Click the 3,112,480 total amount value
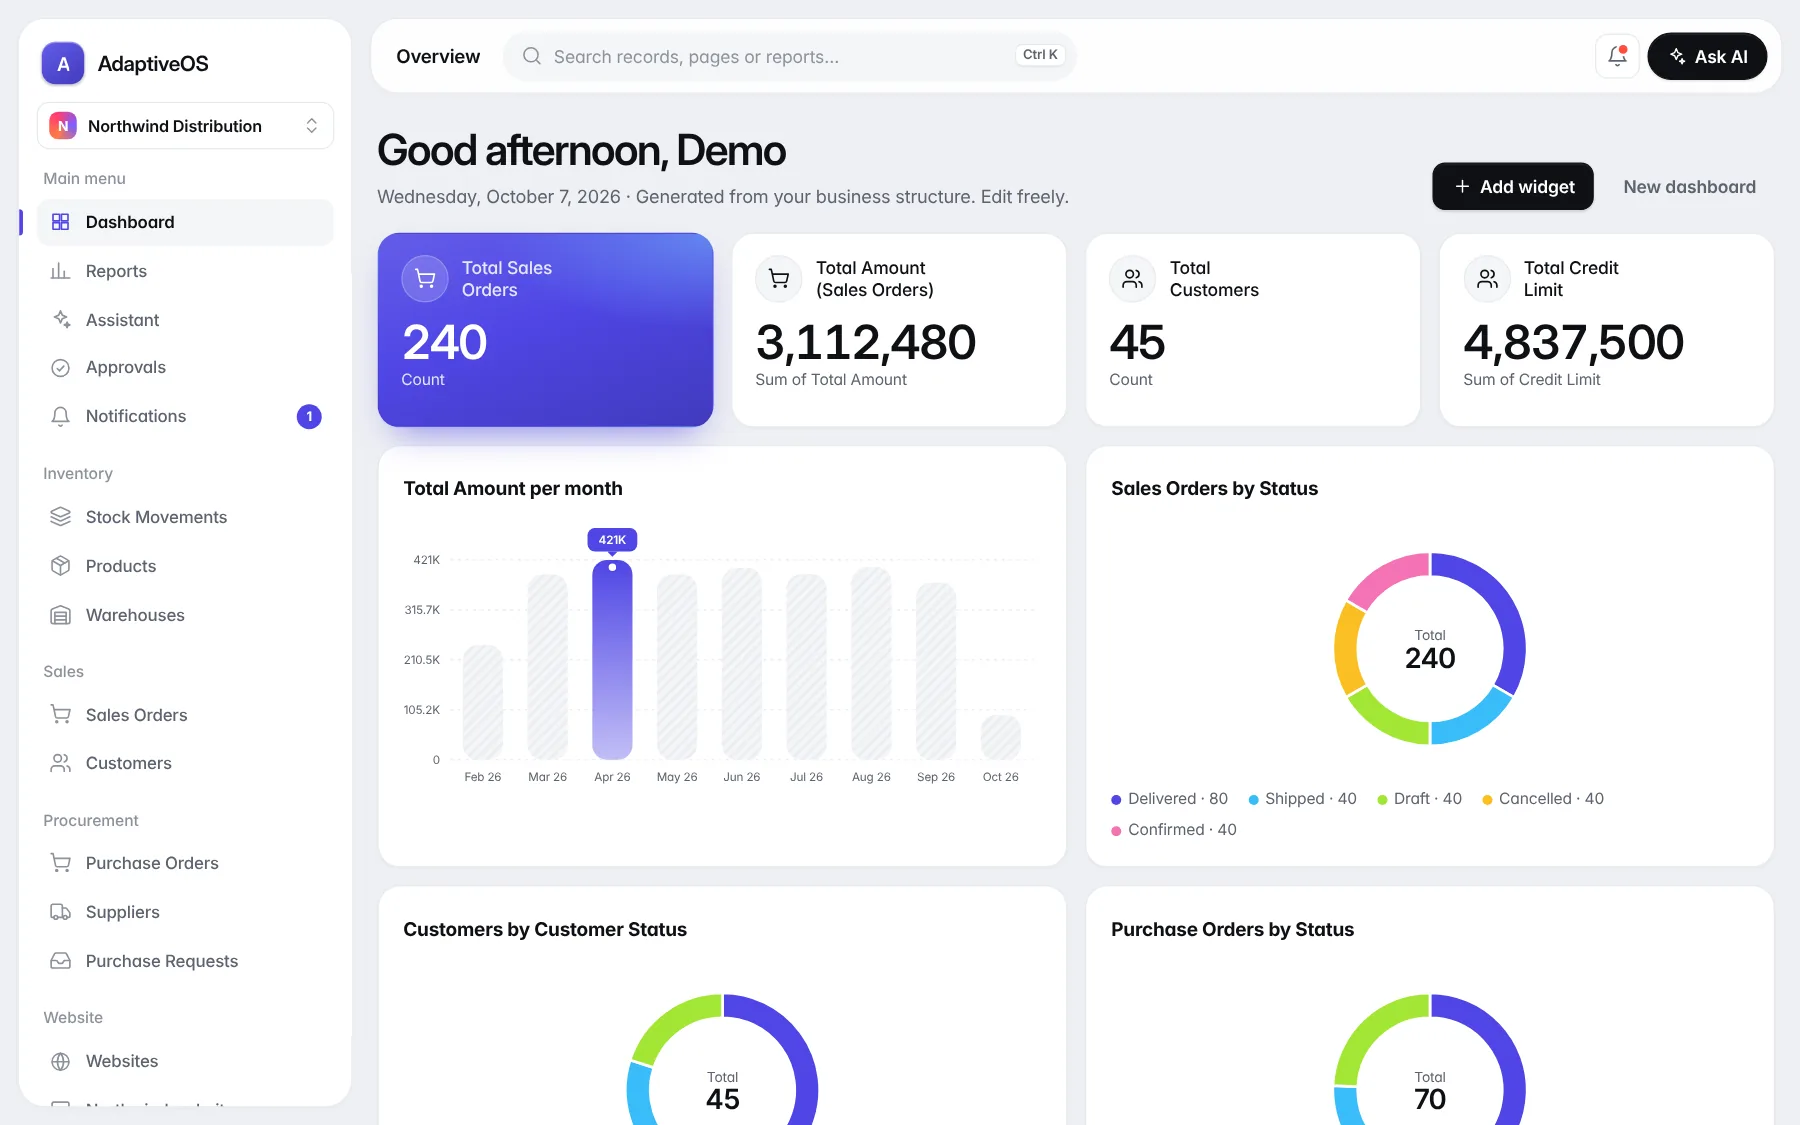The height and width of the screenshot is (1125, 1800). [x=865, y=342]
